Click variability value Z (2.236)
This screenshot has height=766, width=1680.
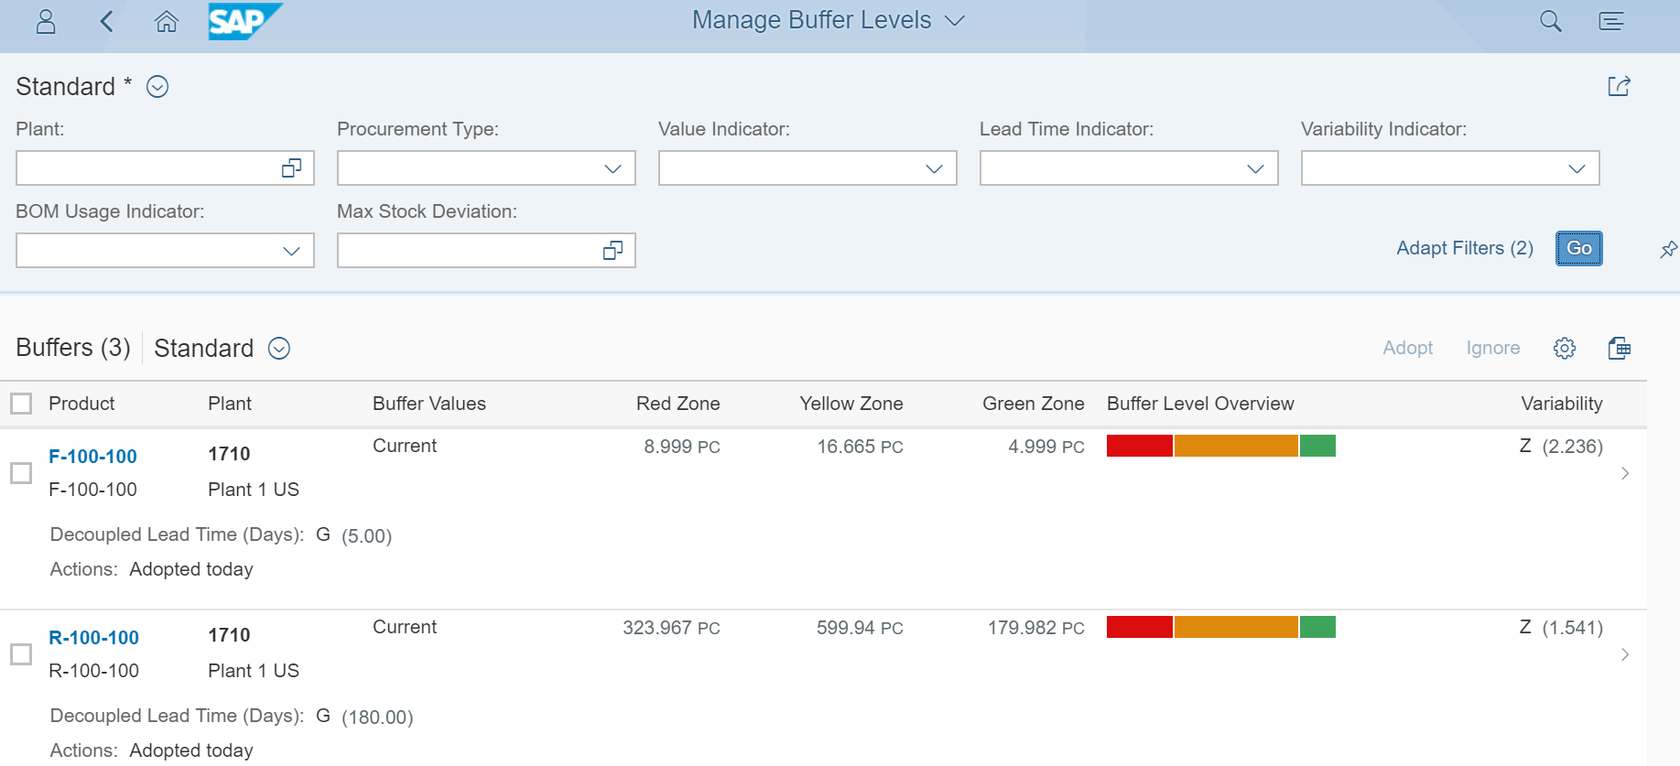tap(1561, 446)
